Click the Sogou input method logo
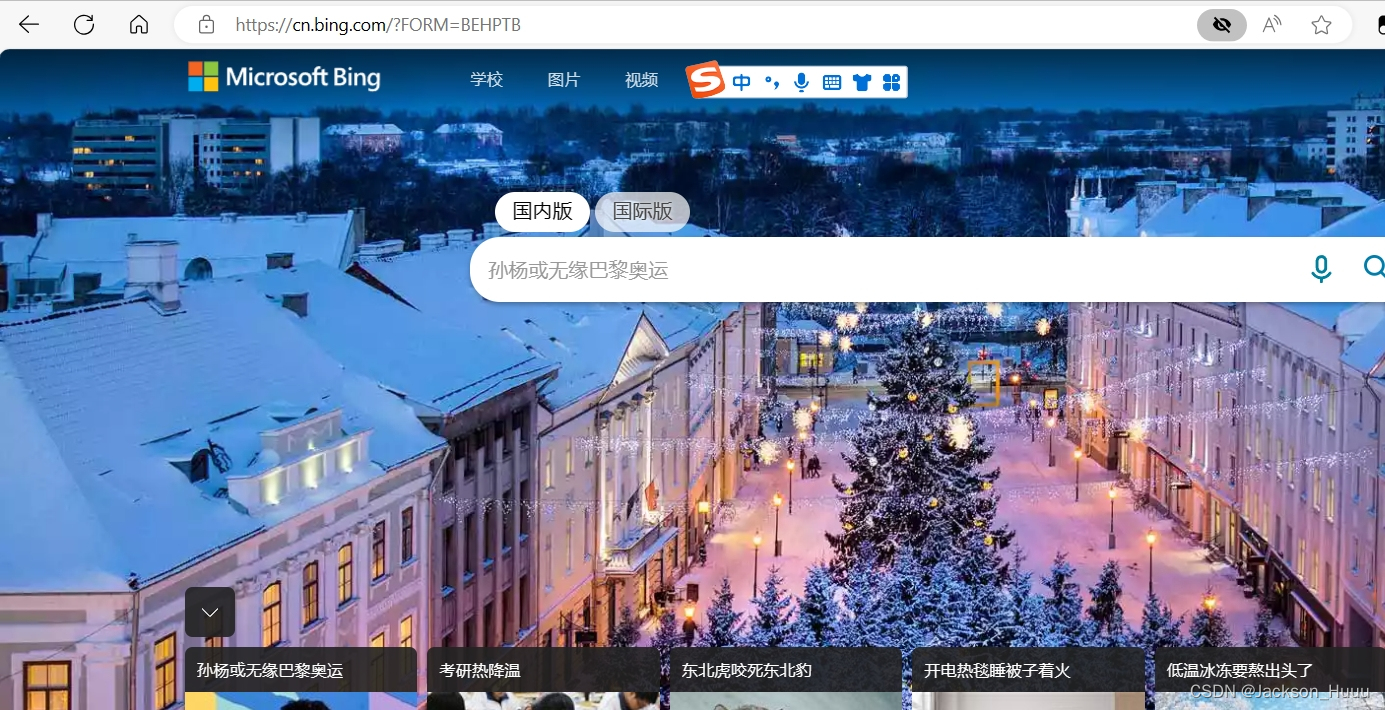 point(705,80)
